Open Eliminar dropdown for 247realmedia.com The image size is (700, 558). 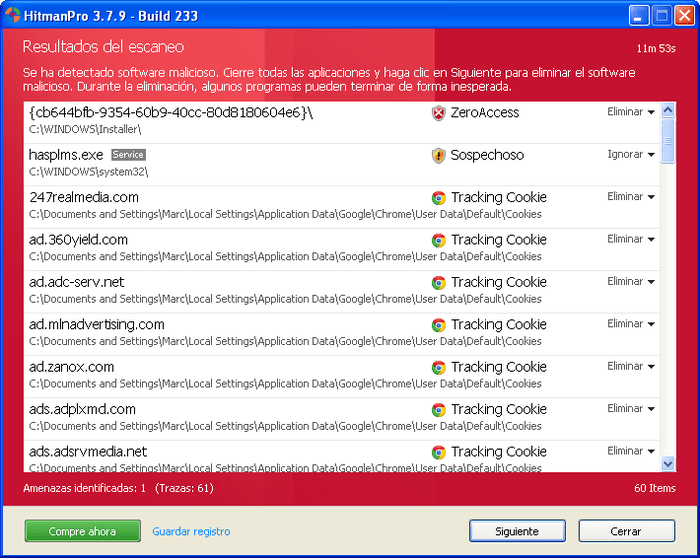(x=631, y=196)
